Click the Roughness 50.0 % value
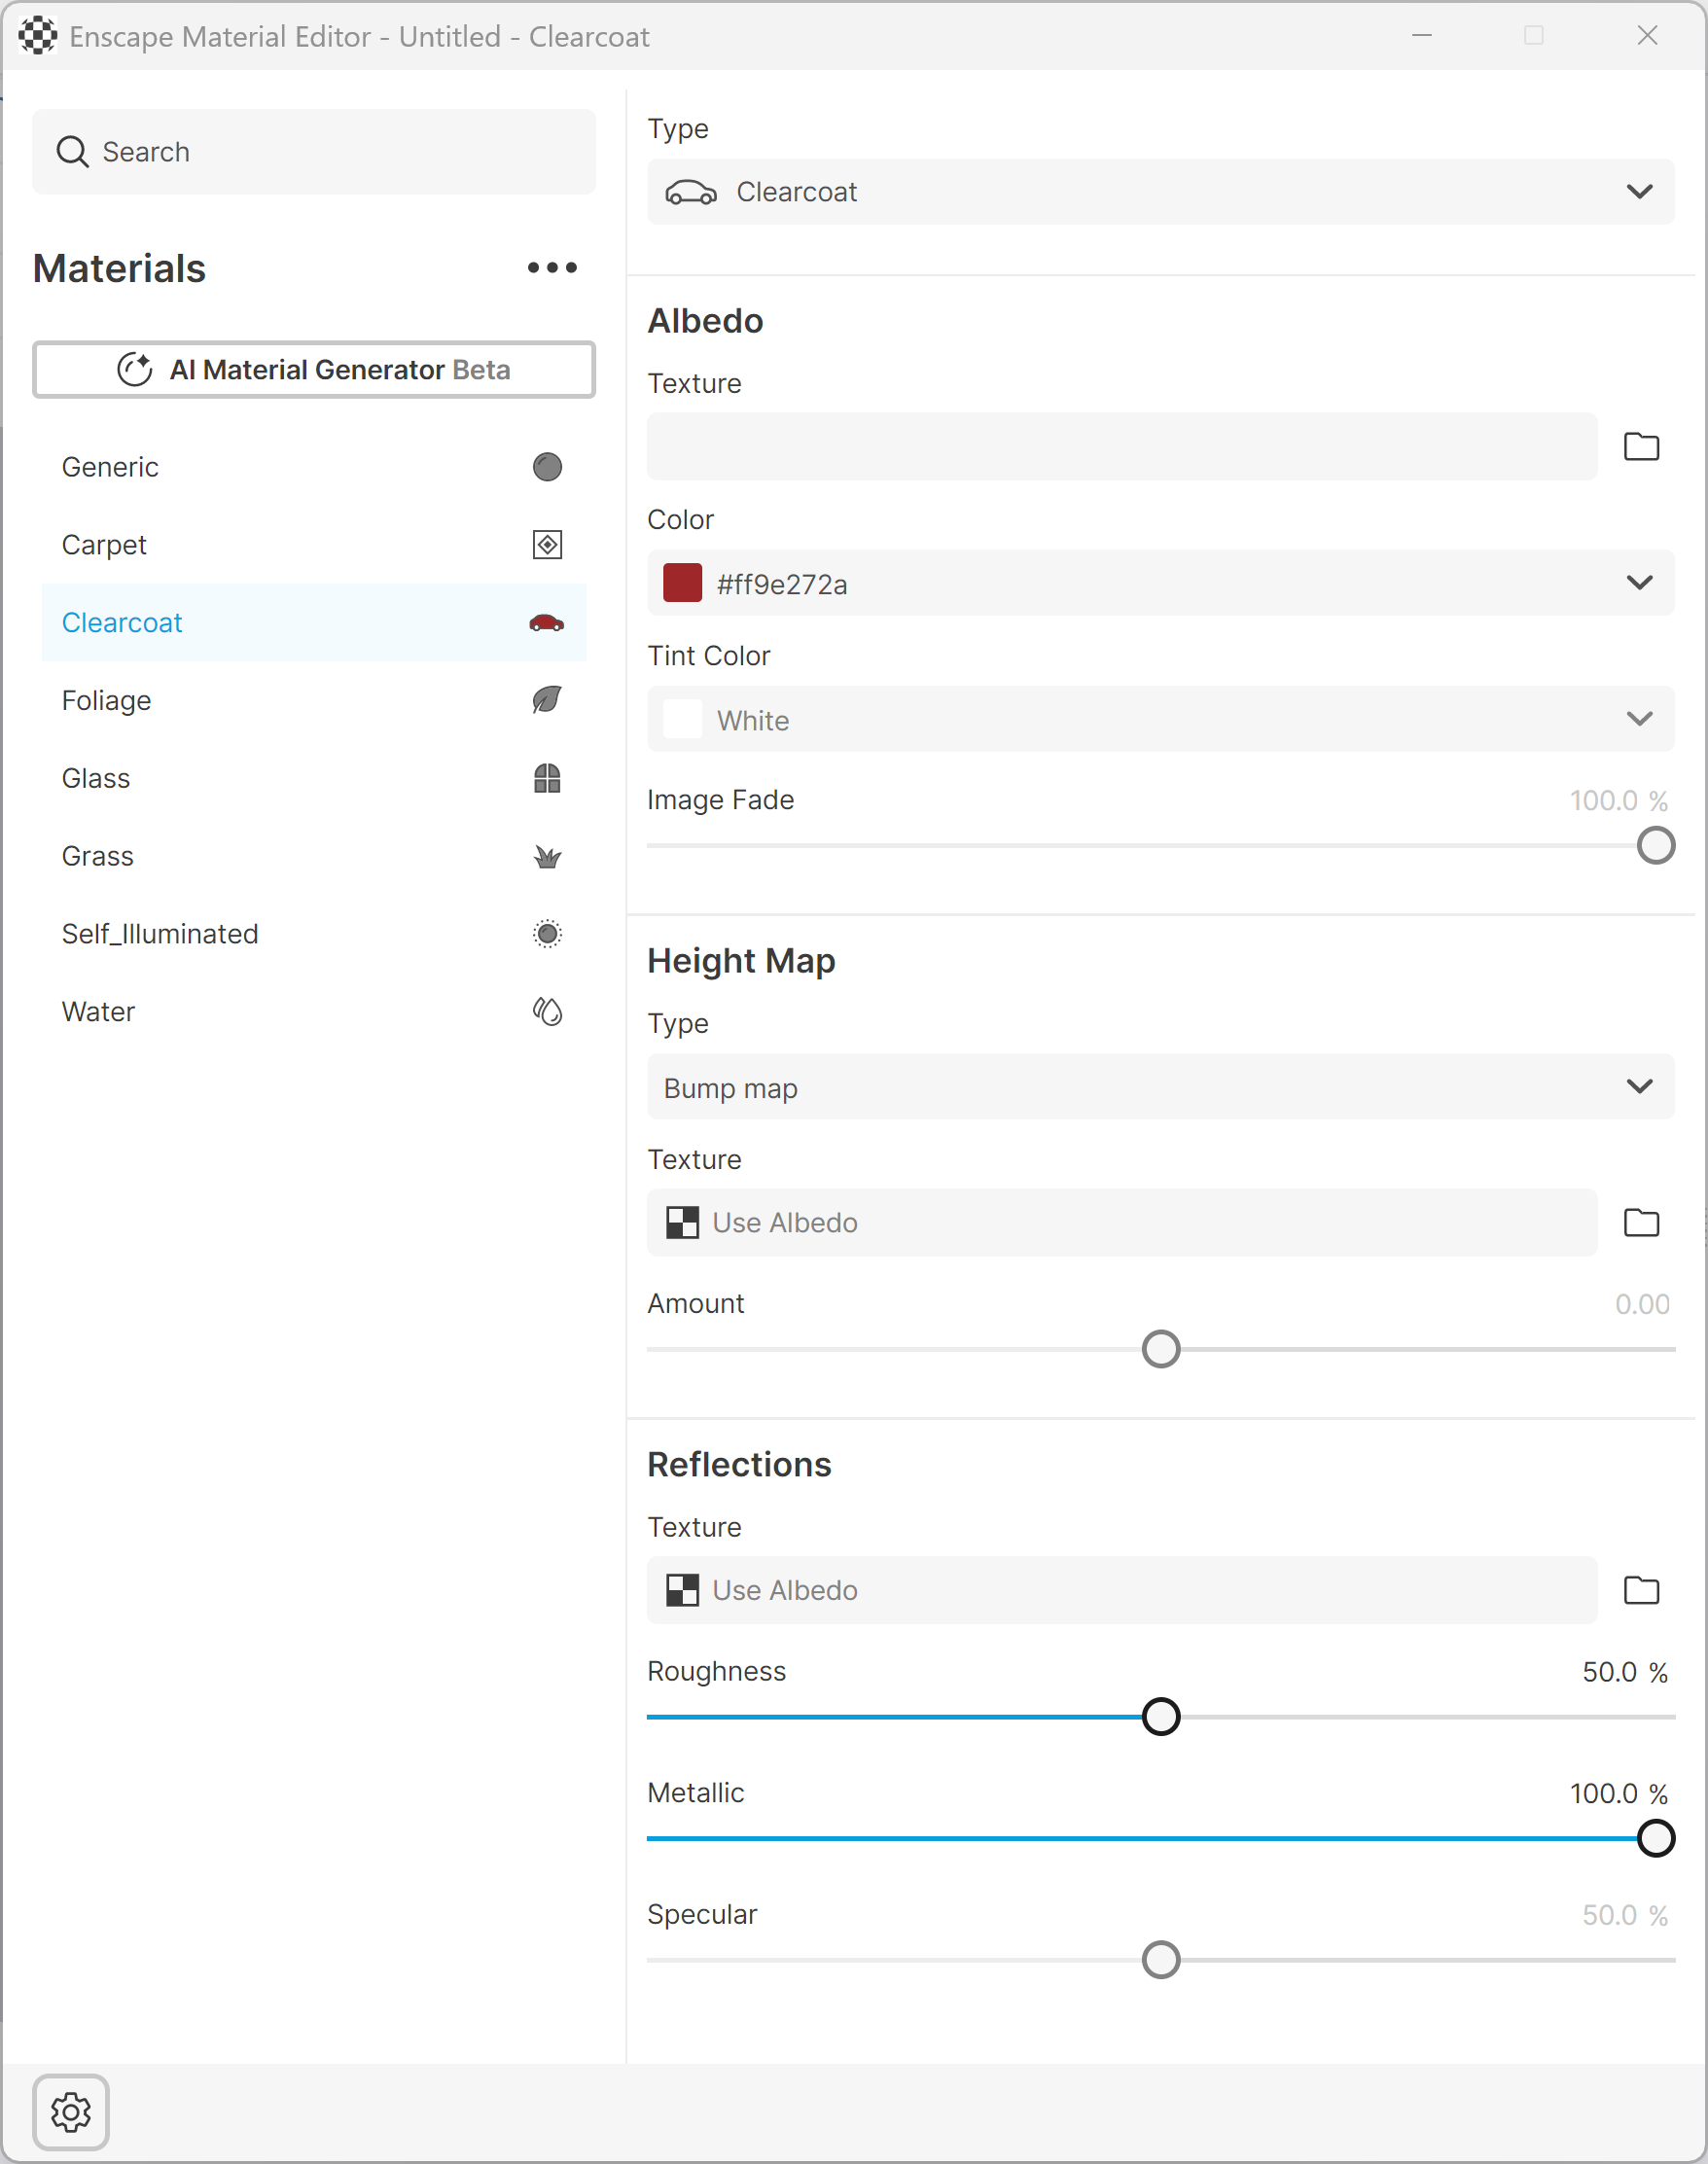 tap(1624, 1672)
